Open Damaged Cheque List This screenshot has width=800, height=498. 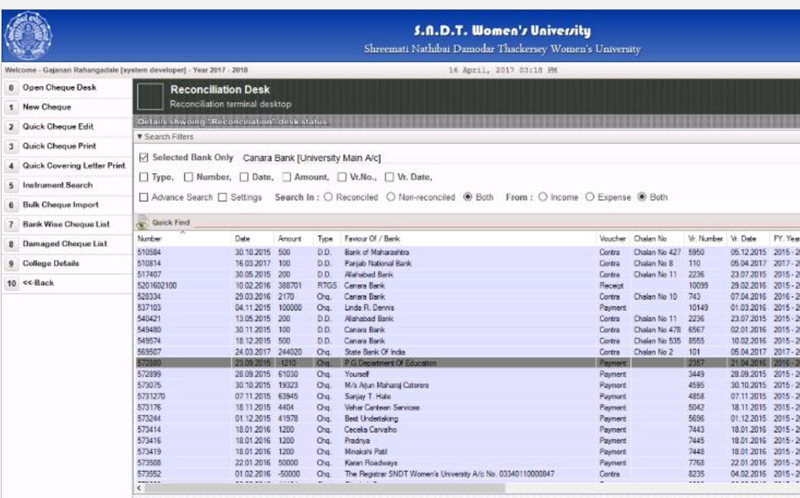coord(67,244)
